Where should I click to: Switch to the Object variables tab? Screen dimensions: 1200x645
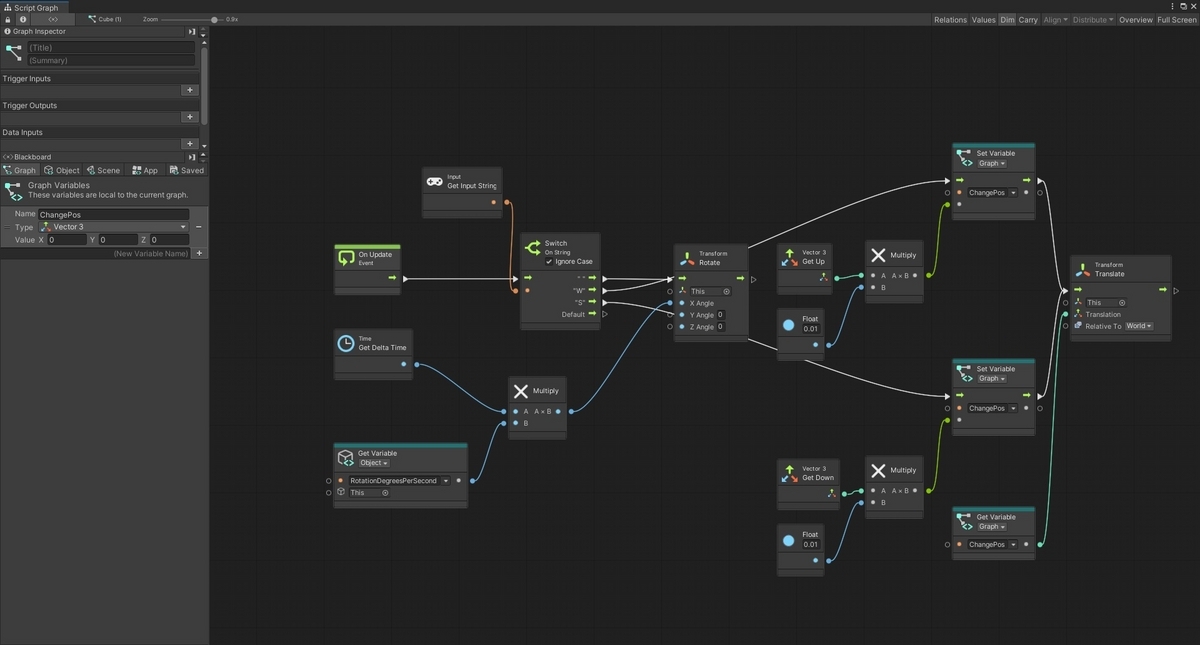62,170
